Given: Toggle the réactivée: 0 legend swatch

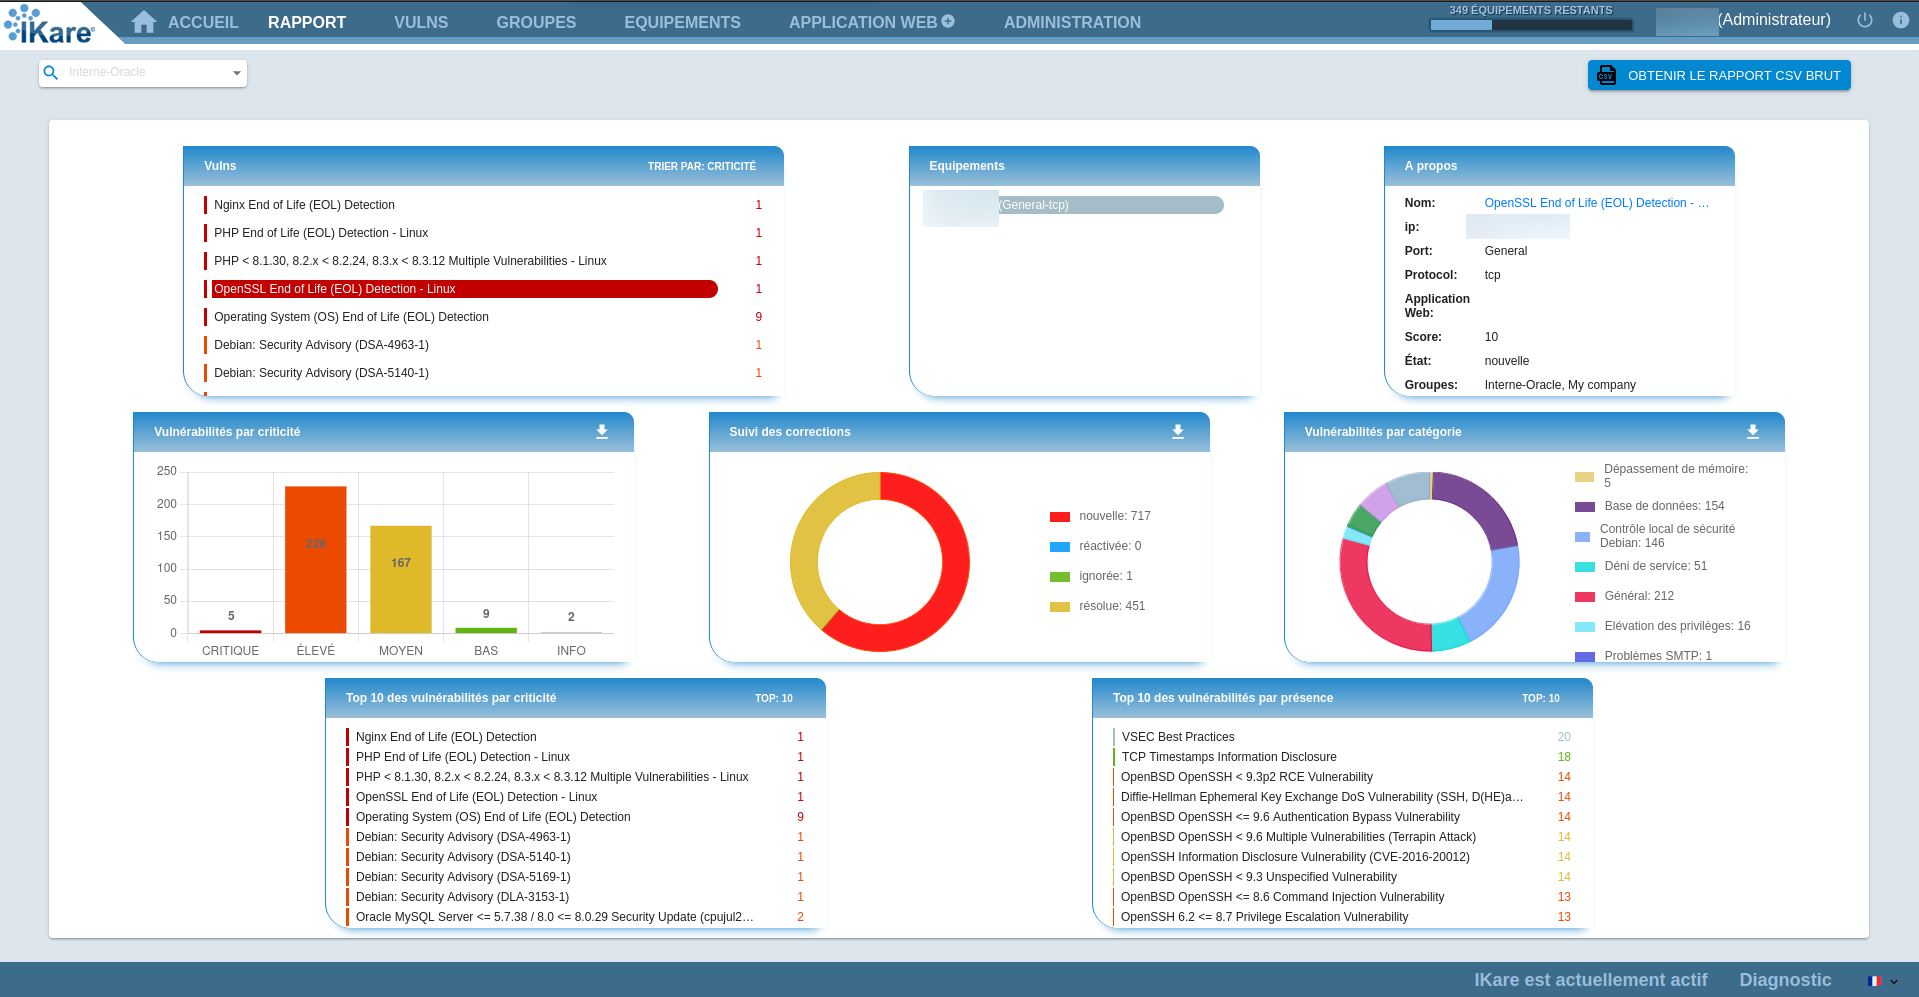Looking at the screenshot, I should point(1060,547).
